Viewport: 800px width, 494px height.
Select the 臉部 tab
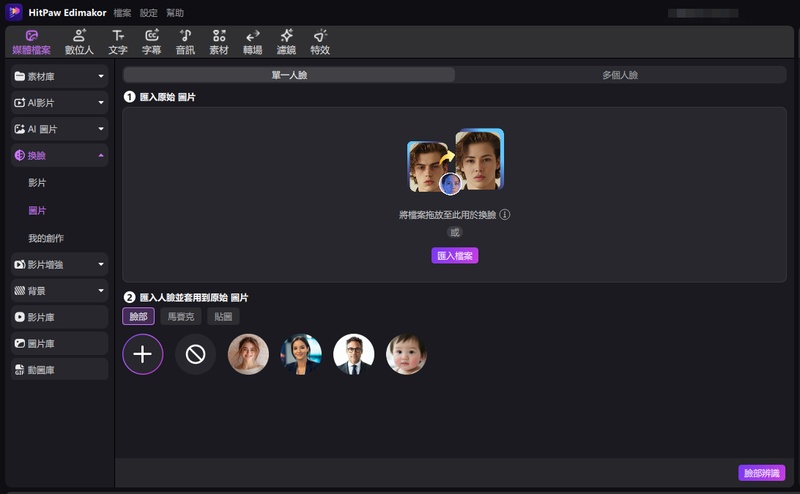tap(138, 316)
